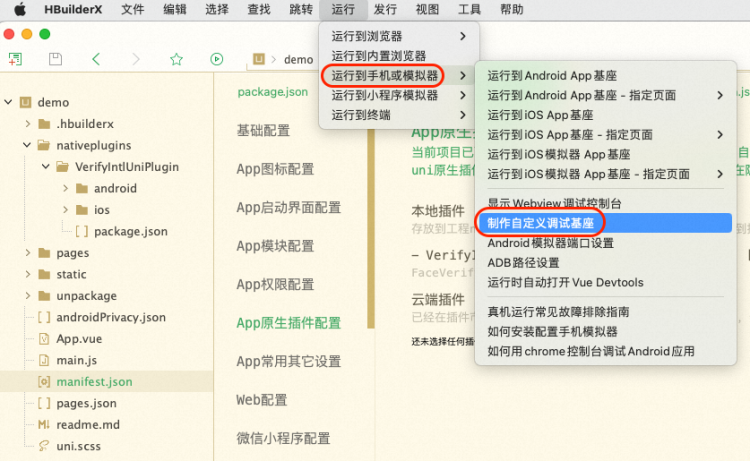Click the new file toolbar icon
This screenshot has height=461, width=750.
click(x=15, y=59)
